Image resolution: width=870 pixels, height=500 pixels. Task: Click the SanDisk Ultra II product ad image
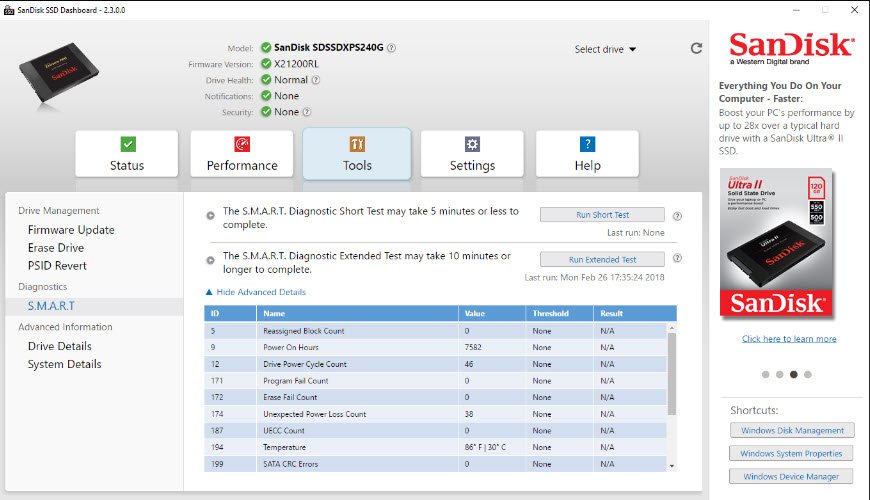tap(777, 243)
